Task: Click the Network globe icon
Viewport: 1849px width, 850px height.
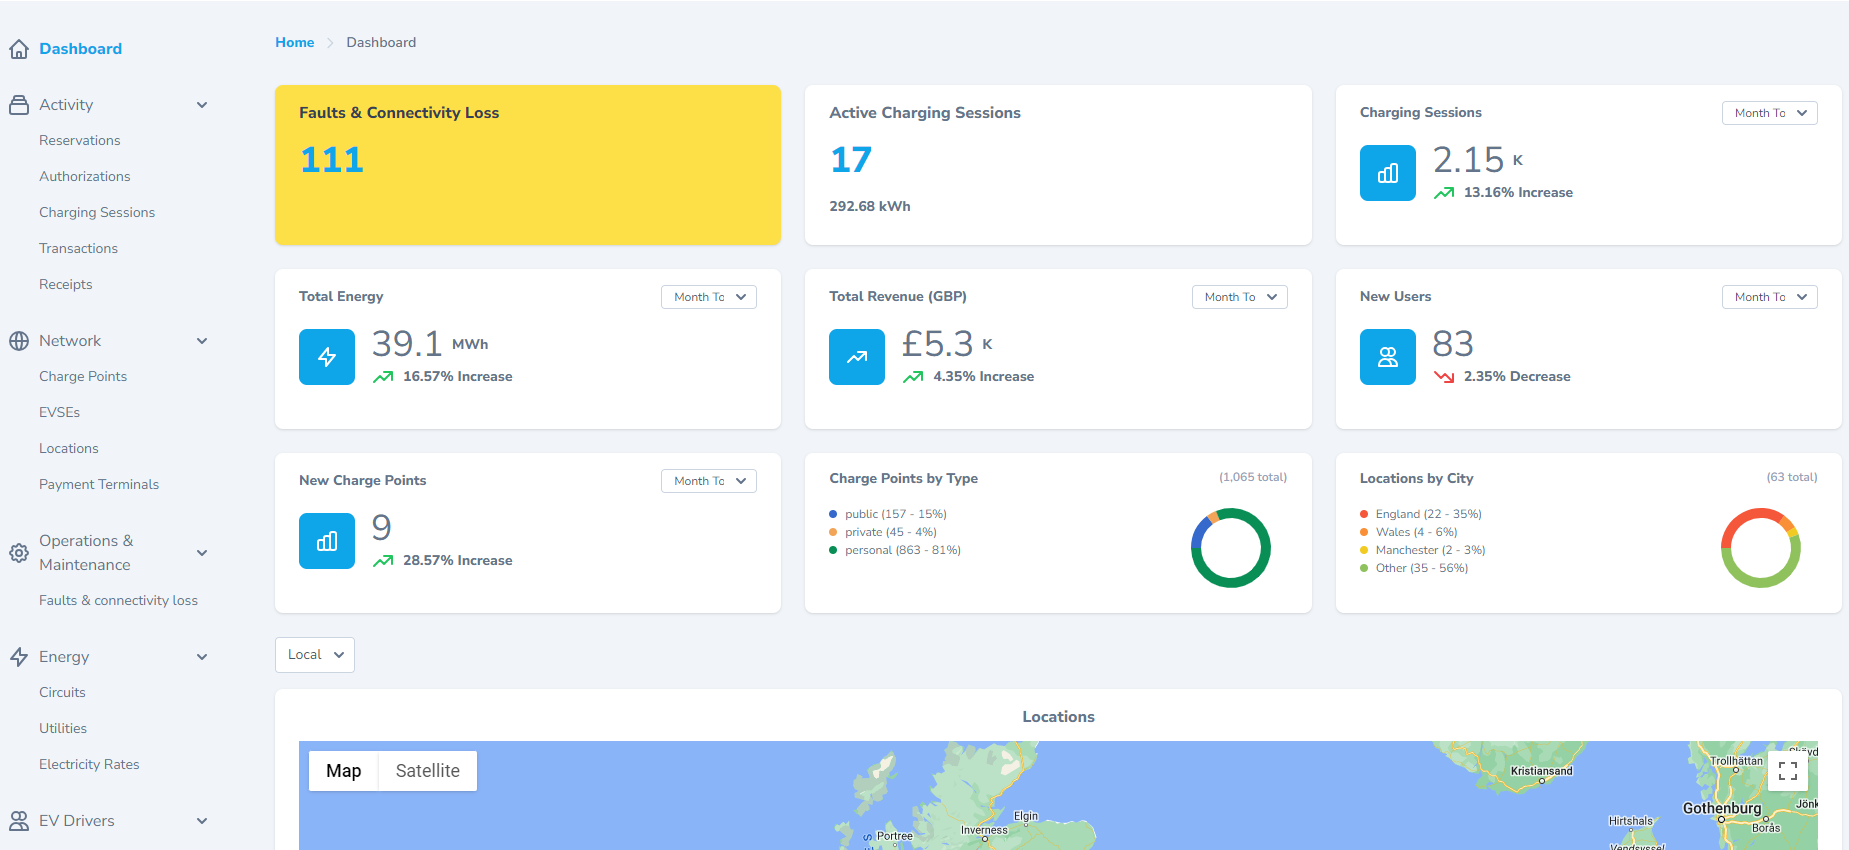Action: (x=19, y=341)
